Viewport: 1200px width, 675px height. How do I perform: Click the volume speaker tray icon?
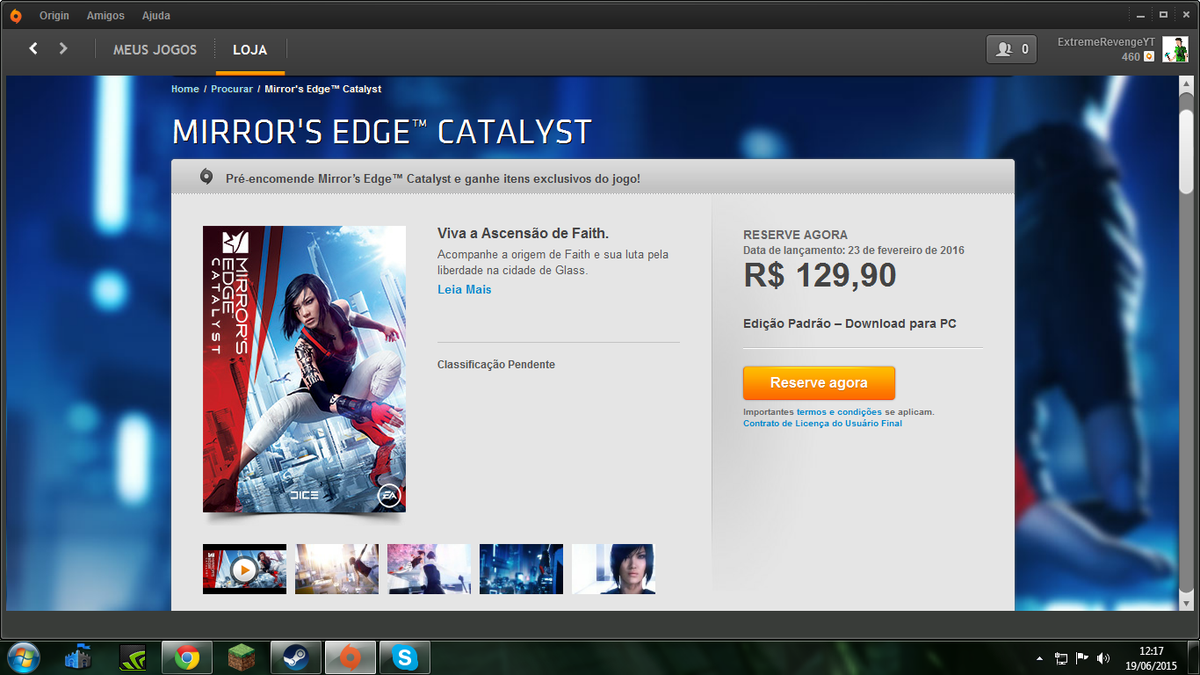1103,658
